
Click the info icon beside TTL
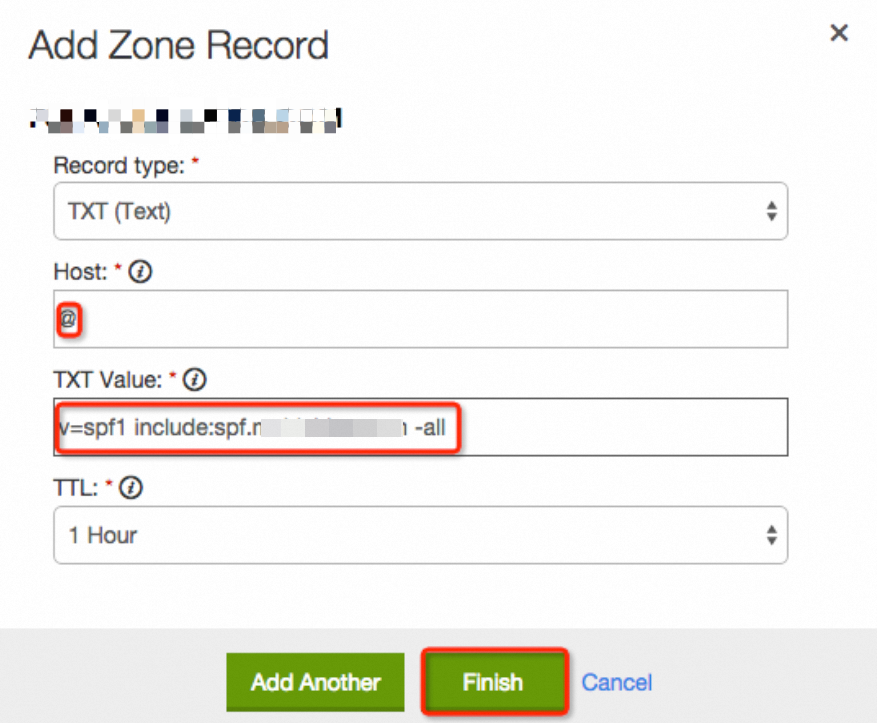pyautogui.click(x=129, y=487)
